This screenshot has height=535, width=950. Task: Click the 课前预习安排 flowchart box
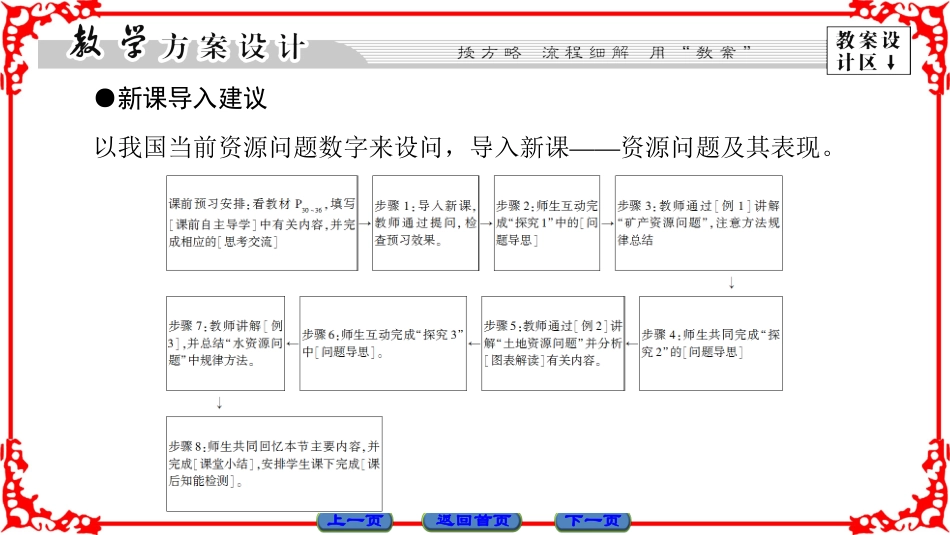pos(262,223)
